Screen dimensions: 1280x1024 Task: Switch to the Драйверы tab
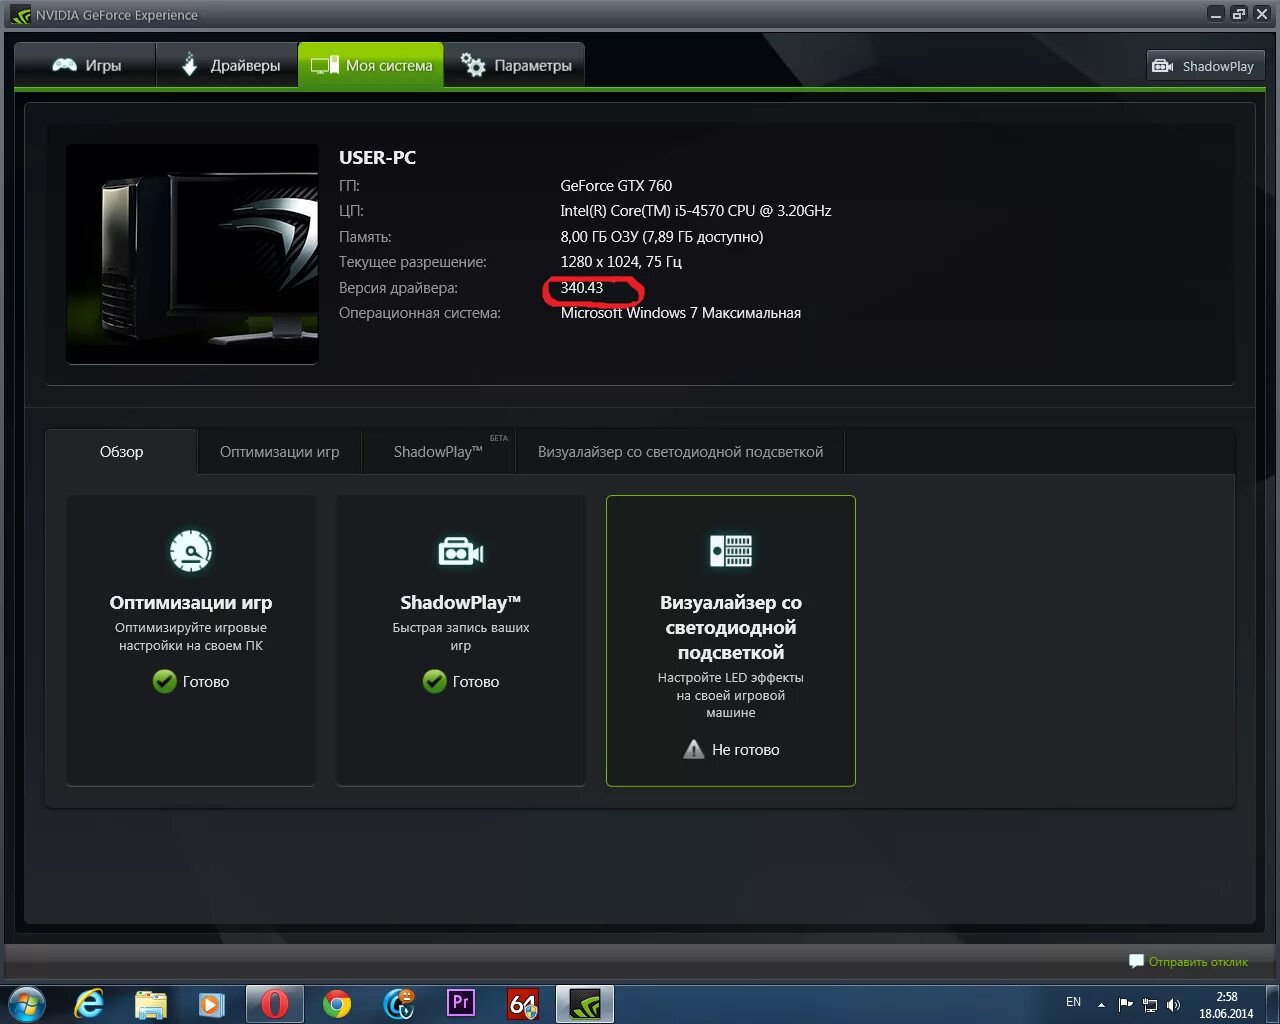[228, 65]
